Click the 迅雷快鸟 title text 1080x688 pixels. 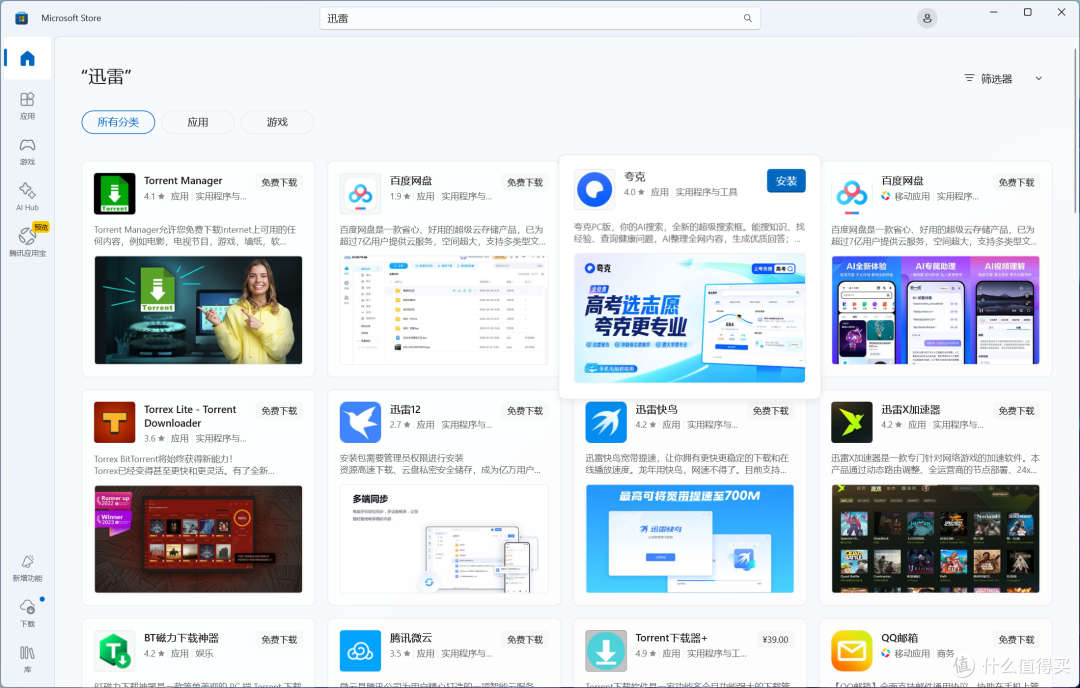coord(656,410)
